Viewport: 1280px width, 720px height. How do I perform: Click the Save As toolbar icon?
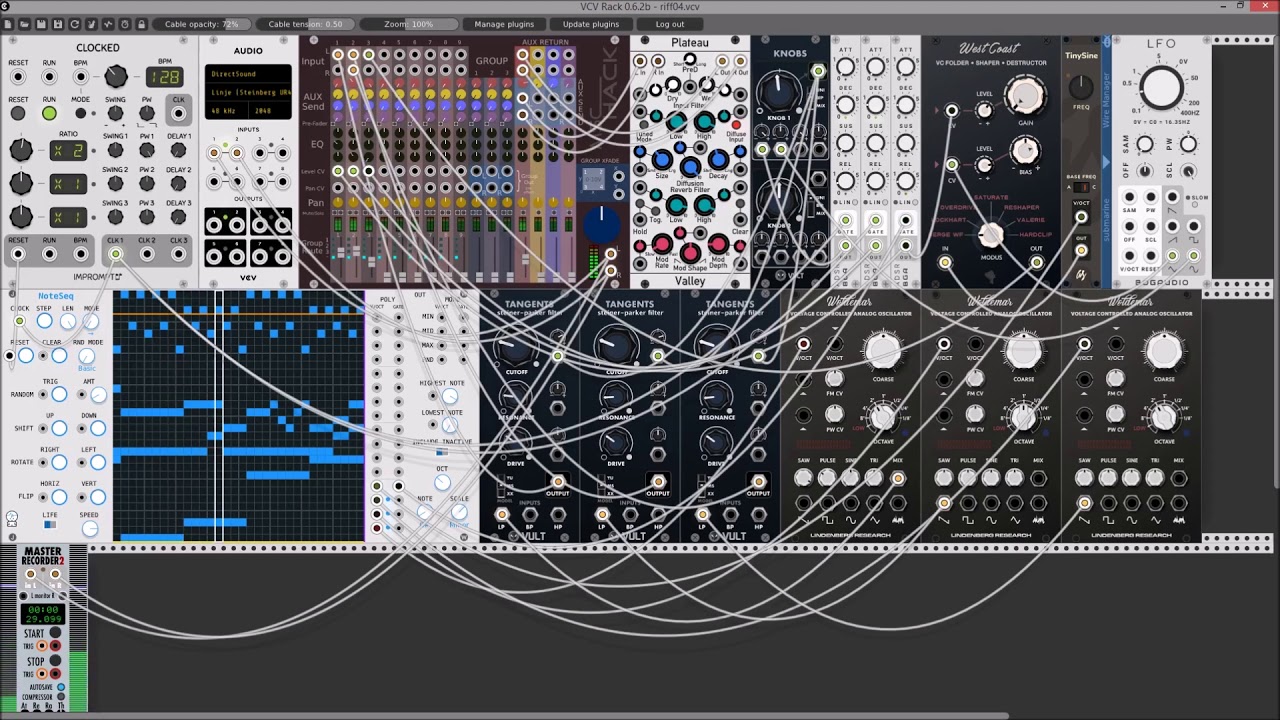coord(59,24)
